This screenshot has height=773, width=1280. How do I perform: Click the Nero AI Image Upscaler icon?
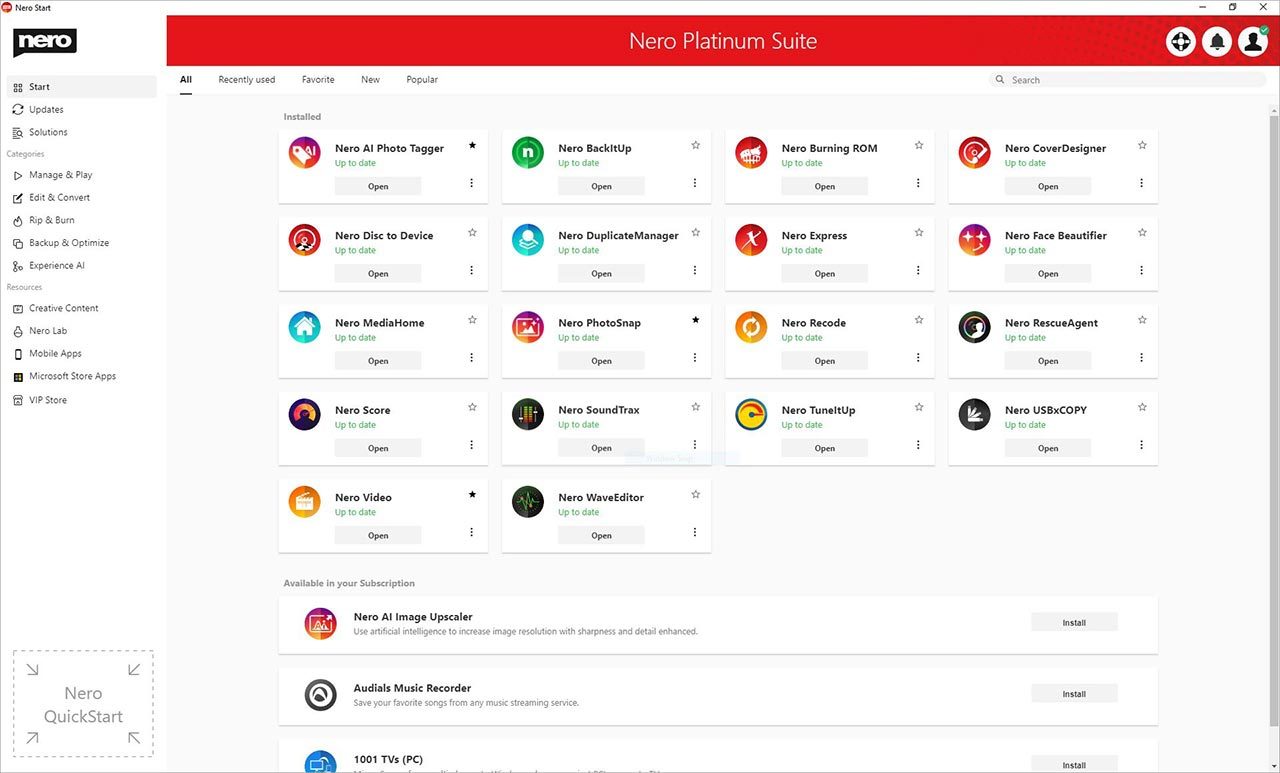coord(321,624)
